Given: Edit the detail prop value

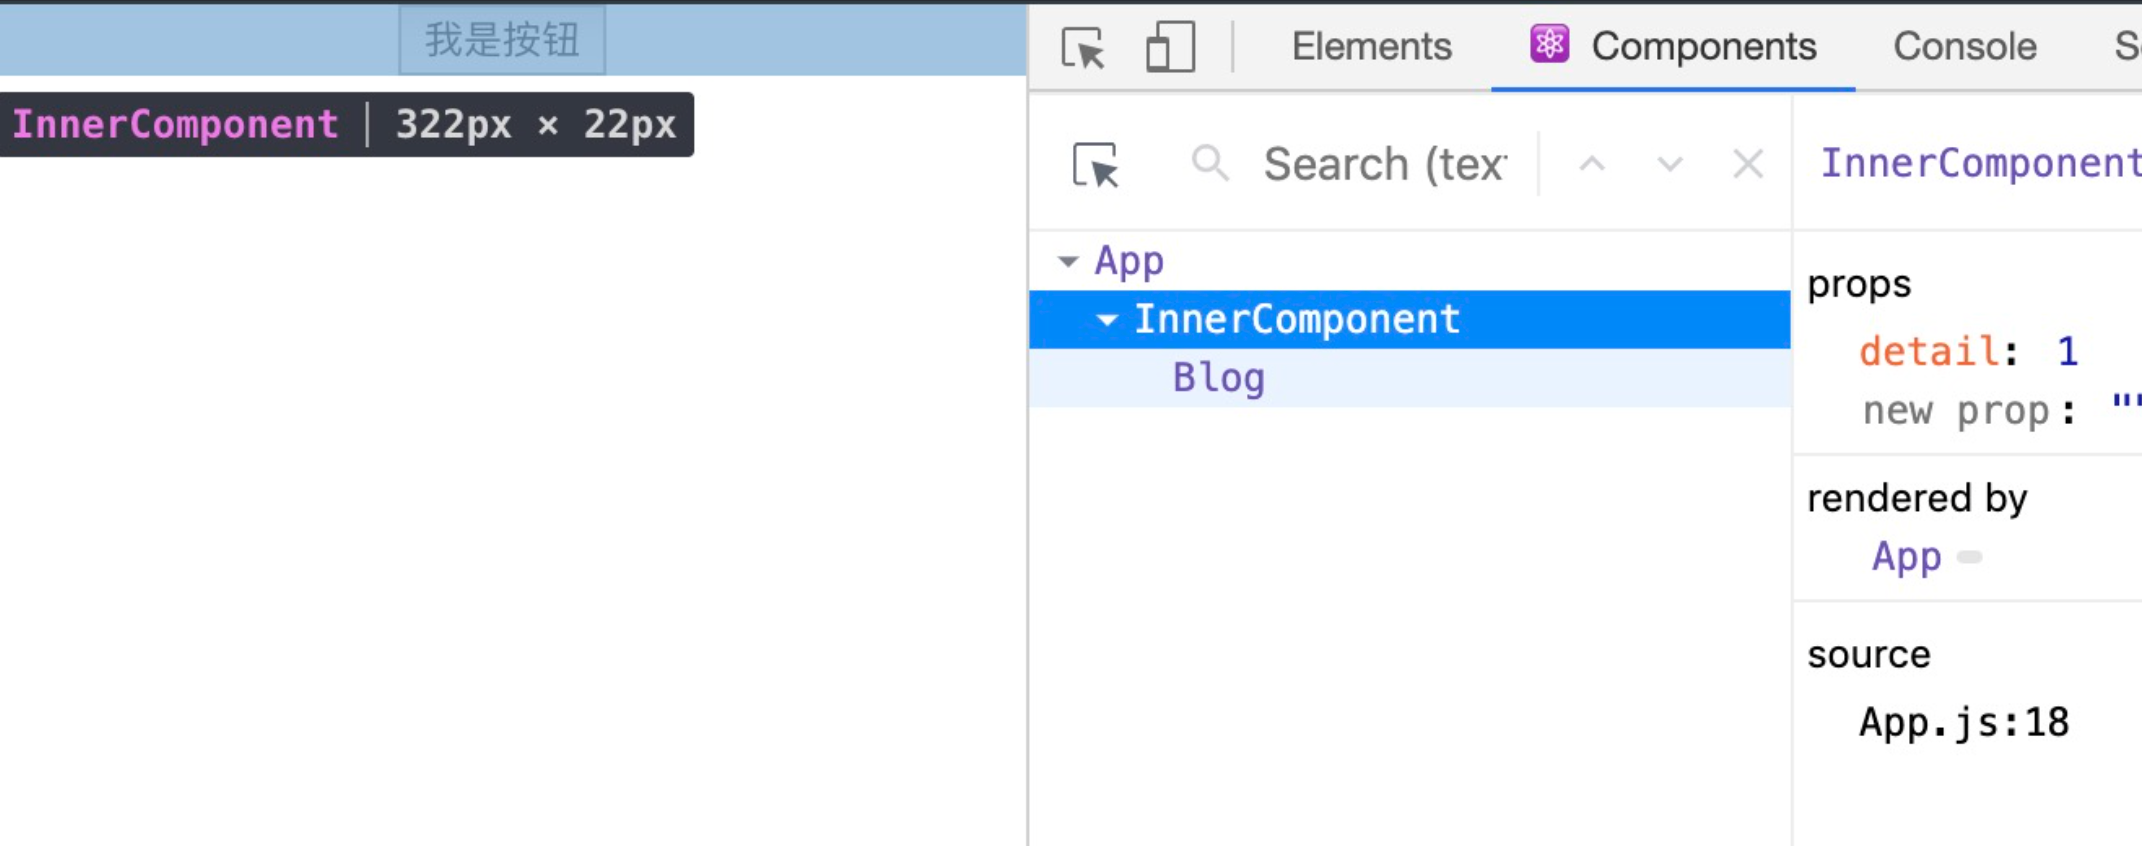Looking at the screenshot, I should click(2067, 352).
